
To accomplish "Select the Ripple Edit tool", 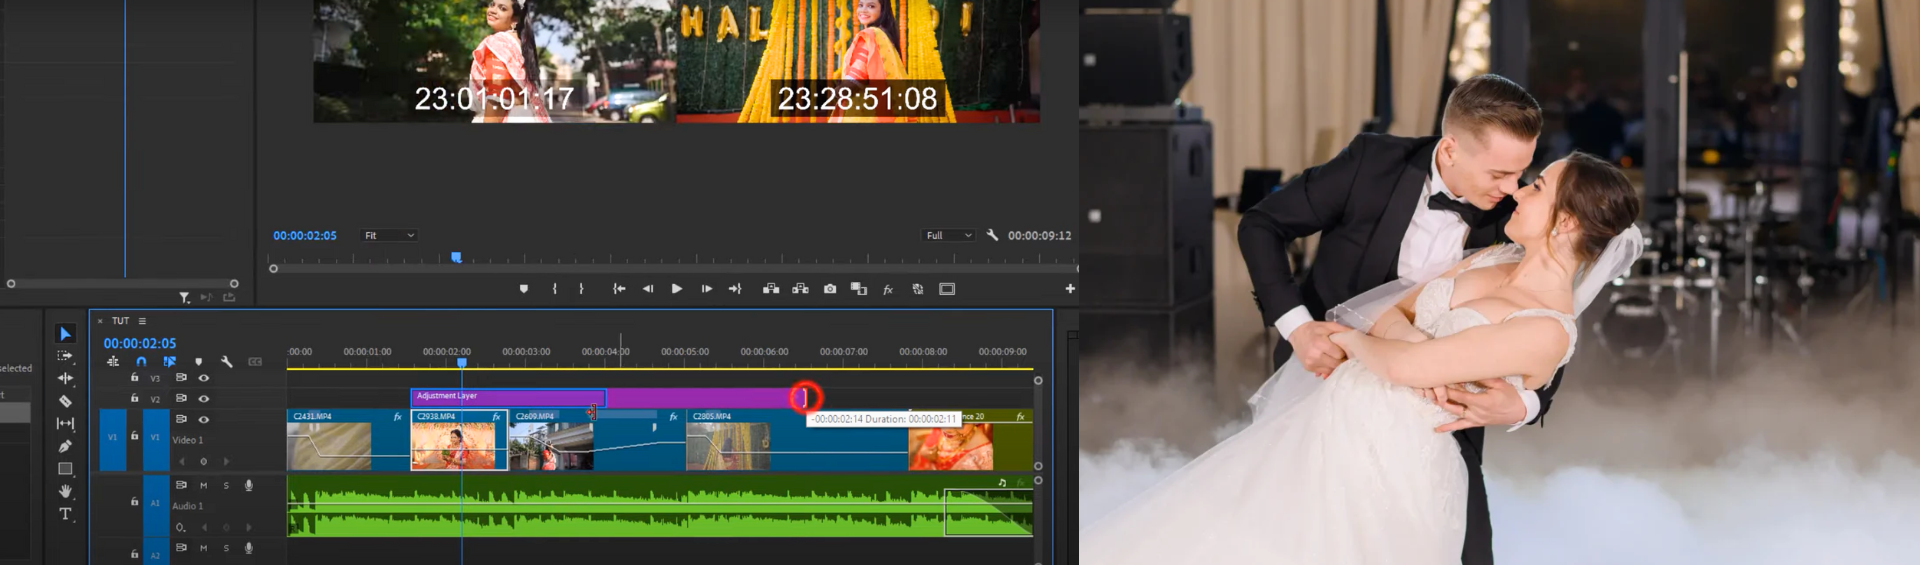I will coord(65,378).
